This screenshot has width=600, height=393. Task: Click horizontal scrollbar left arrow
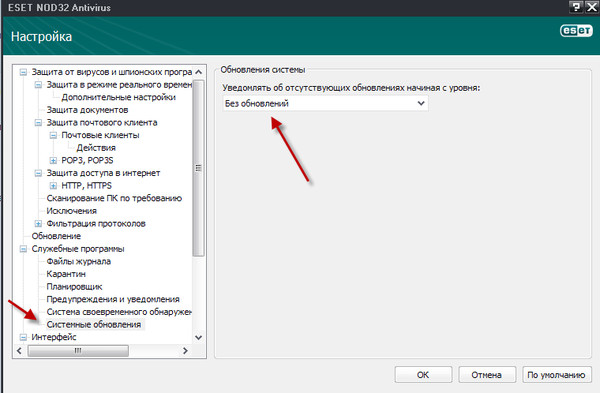click(20, 351)
